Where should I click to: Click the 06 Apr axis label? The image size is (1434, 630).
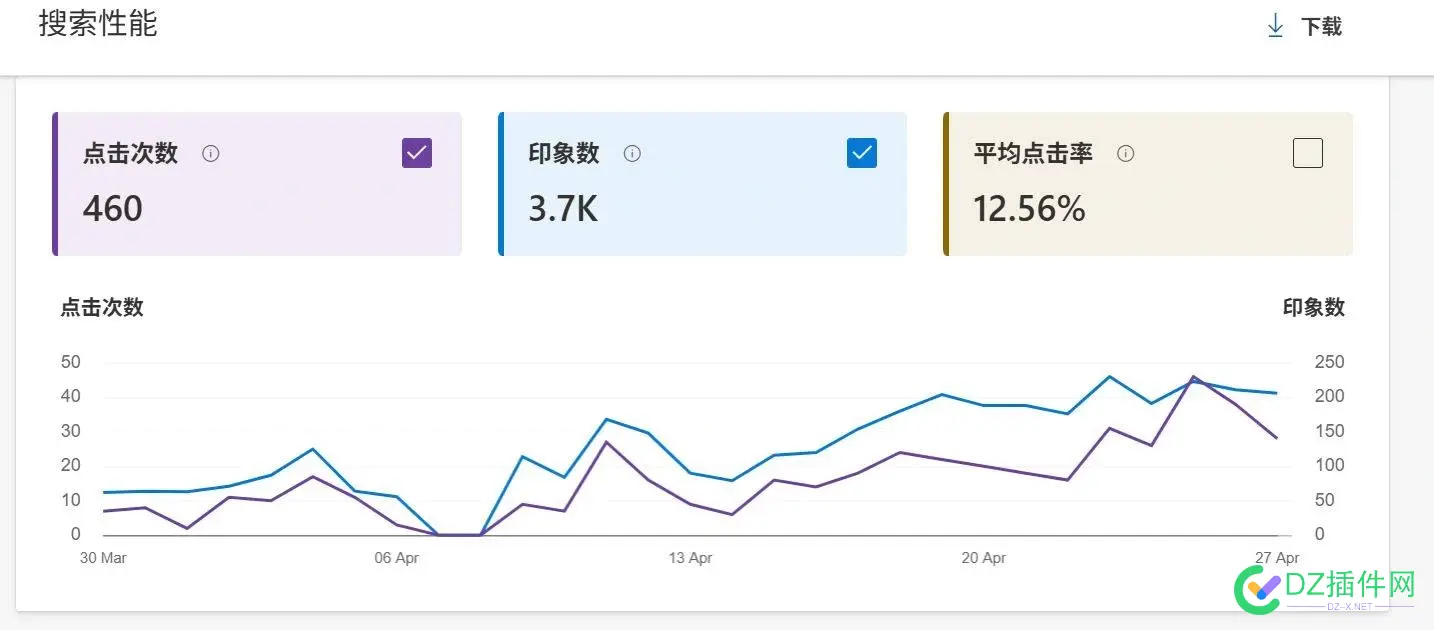click(396, 557)
